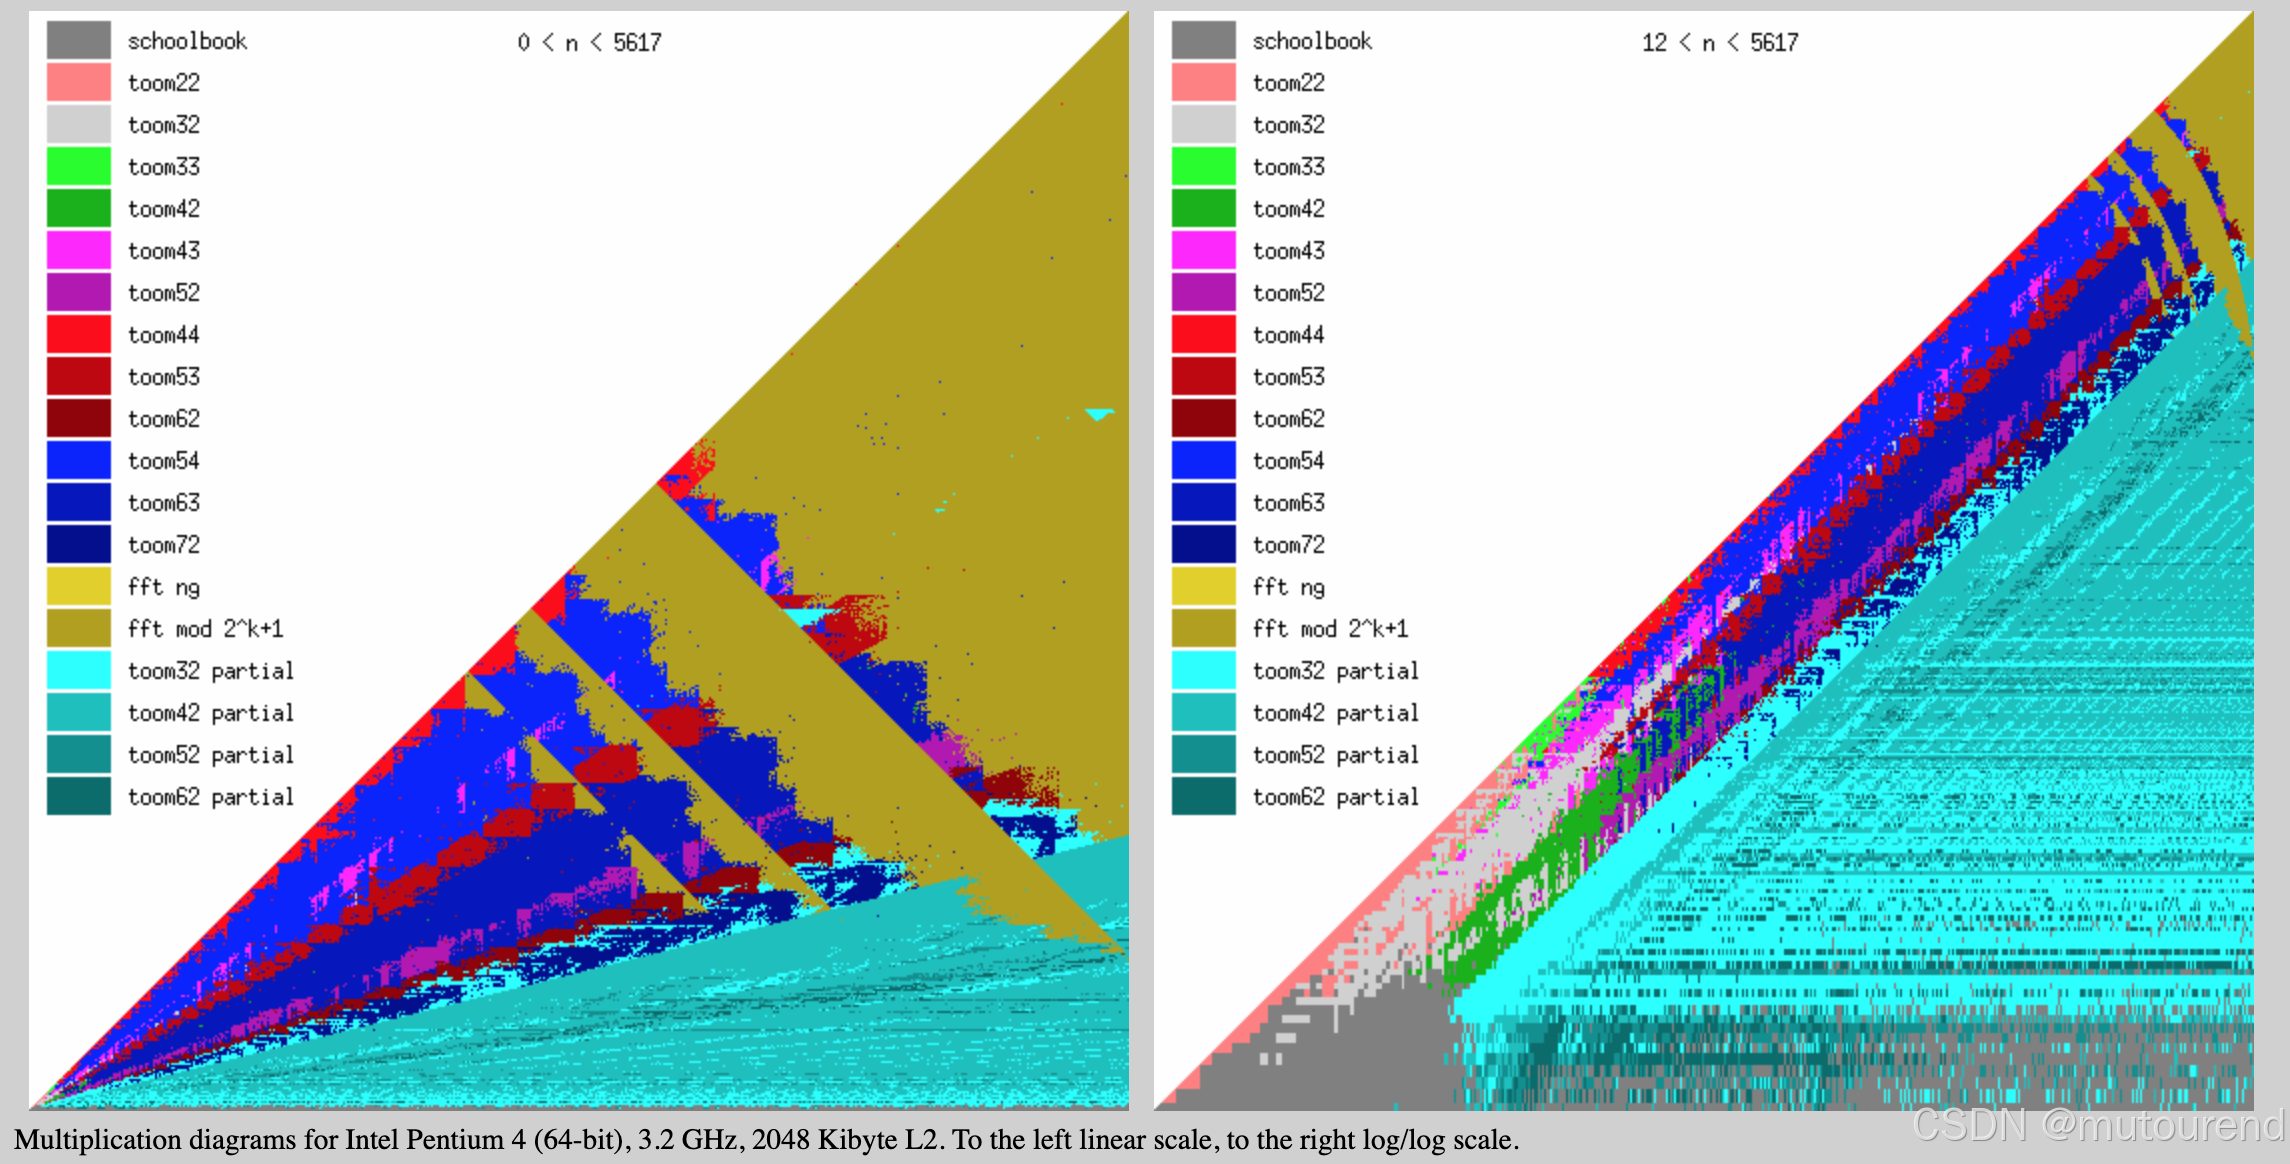The width and height of the screenshot is (2290, 1164).
Task: Click the toom62 partial dark teal swatch, right legend
Action: point(1203,796)
